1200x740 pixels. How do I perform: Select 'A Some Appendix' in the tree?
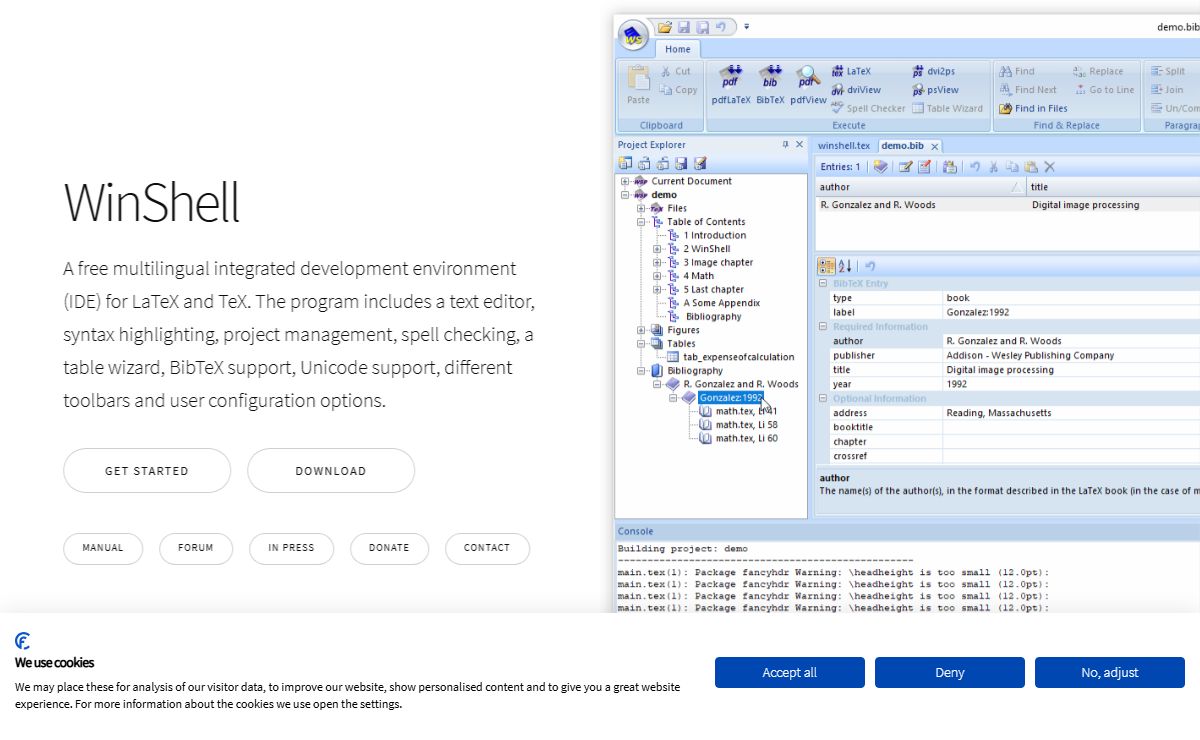pyautogui.click(x=722, y=303)
